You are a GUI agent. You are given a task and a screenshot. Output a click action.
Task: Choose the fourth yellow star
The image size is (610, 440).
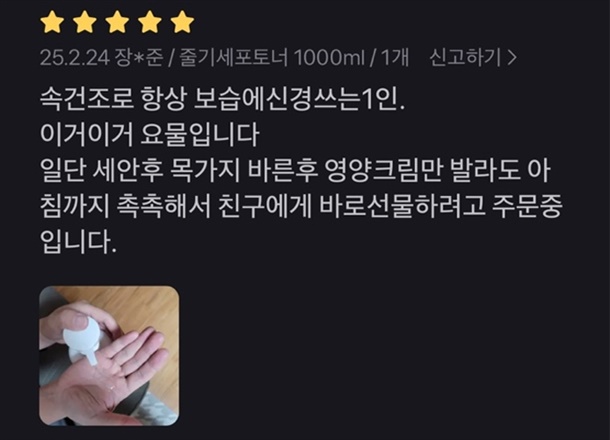click(x=150, y=23)
